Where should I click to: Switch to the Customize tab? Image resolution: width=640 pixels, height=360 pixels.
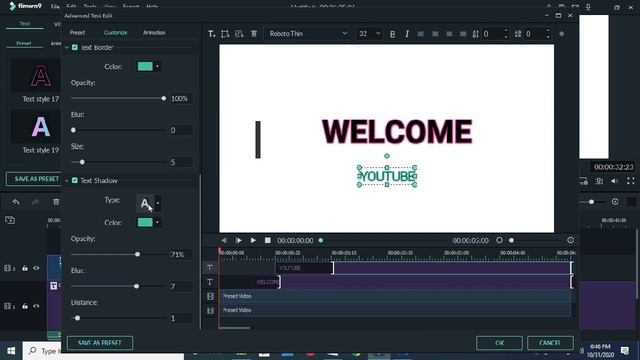coord(116,33)
